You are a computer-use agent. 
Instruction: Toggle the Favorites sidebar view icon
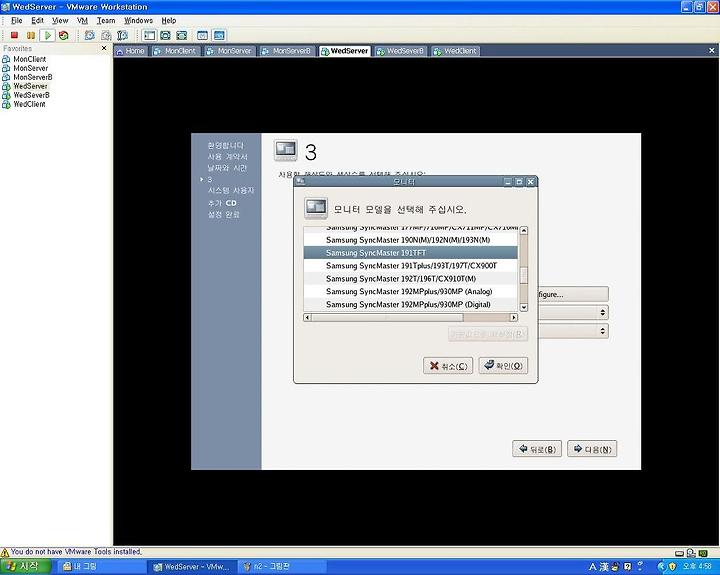[x=149, y=35]
